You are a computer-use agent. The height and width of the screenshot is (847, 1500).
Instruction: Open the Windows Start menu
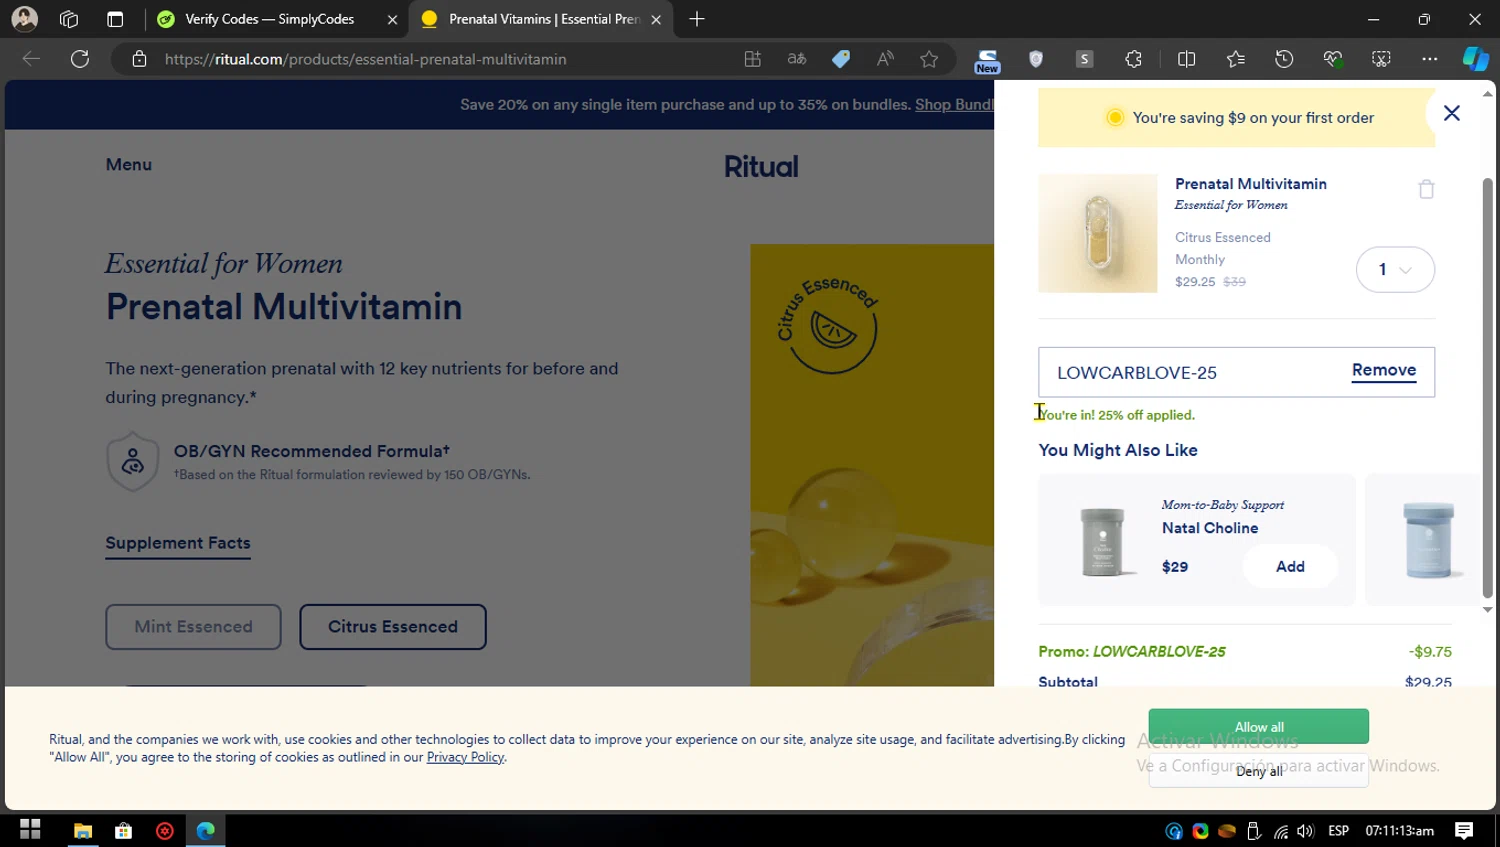[30, 830]
